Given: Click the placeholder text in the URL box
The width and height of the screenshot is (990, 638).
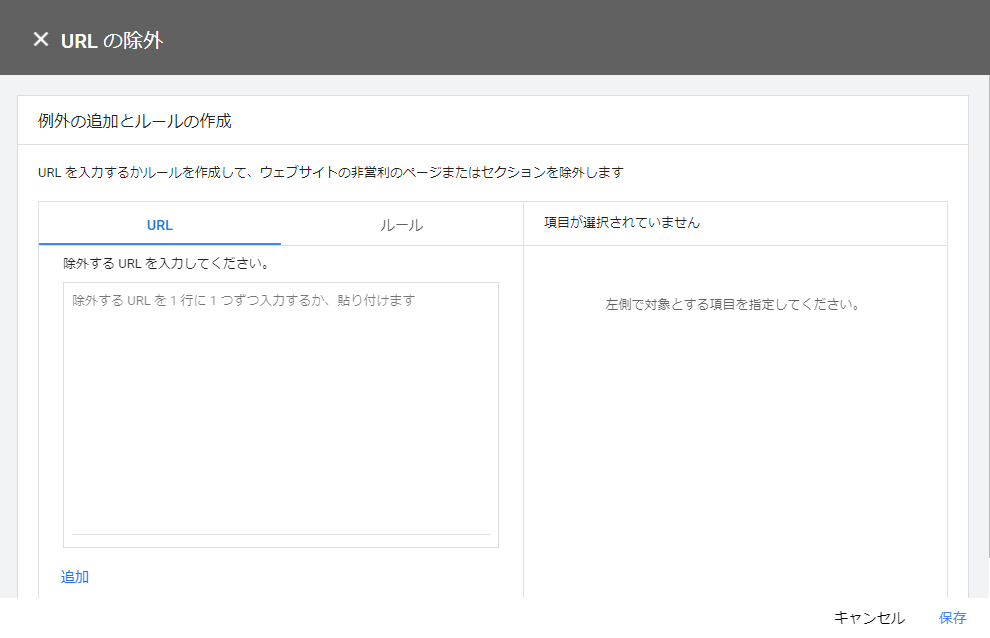Looking at the screenshot, I should (x=243, y=300).
